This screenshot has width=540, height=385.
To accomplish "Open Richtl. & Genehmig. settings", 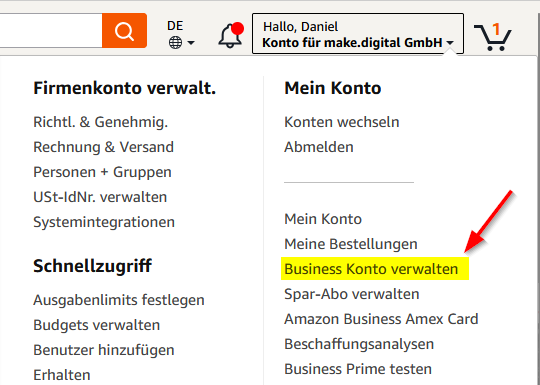I will click(x=101, y=122).
